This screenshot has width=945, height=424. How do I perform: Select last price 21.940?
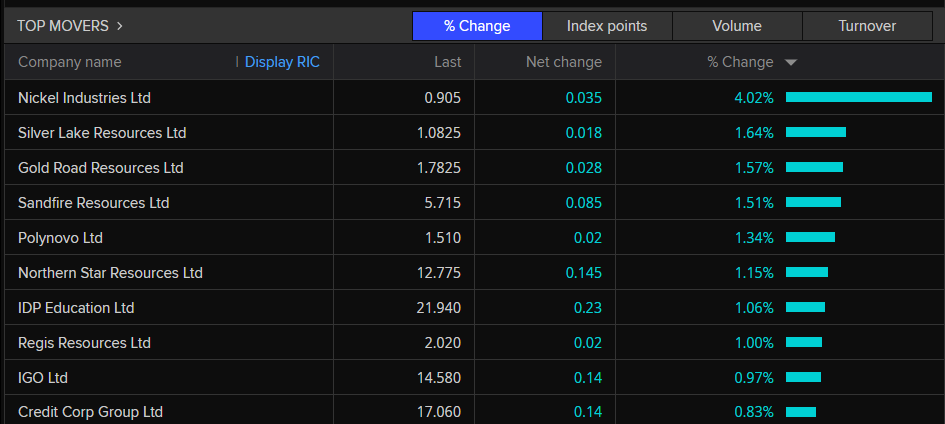pyautogui.click(x=439, y=308)
